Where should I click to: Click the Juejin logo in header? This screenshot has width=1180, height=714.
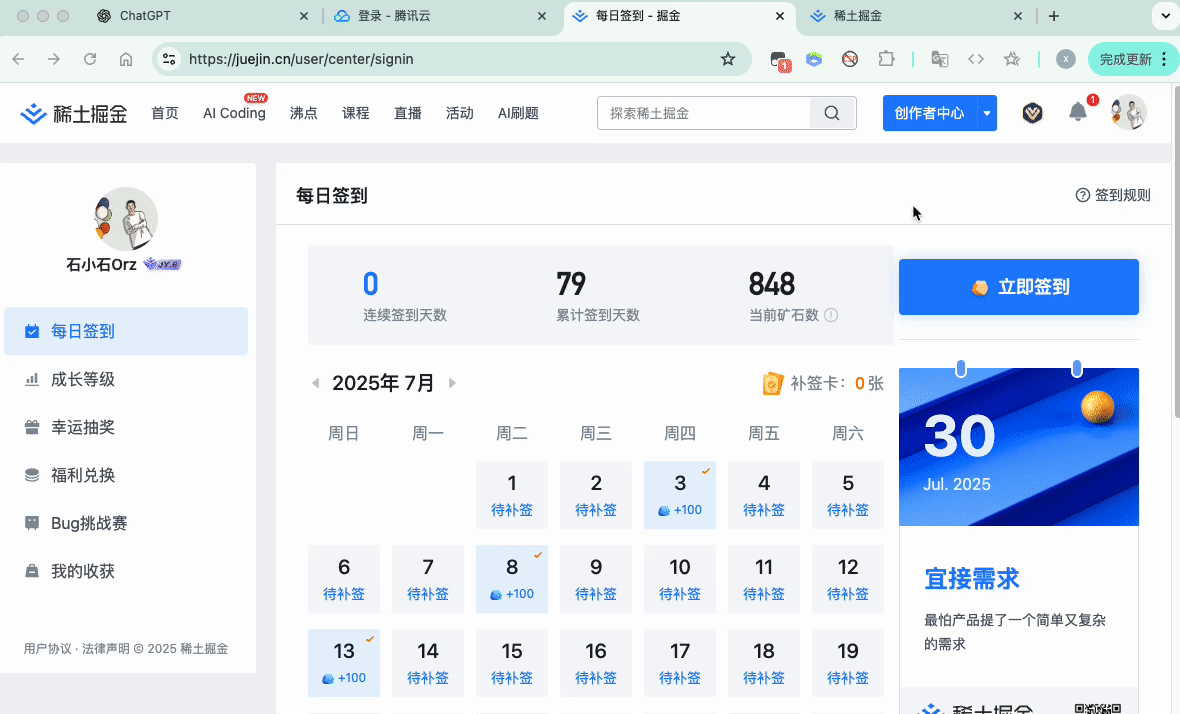coord(73,114)
